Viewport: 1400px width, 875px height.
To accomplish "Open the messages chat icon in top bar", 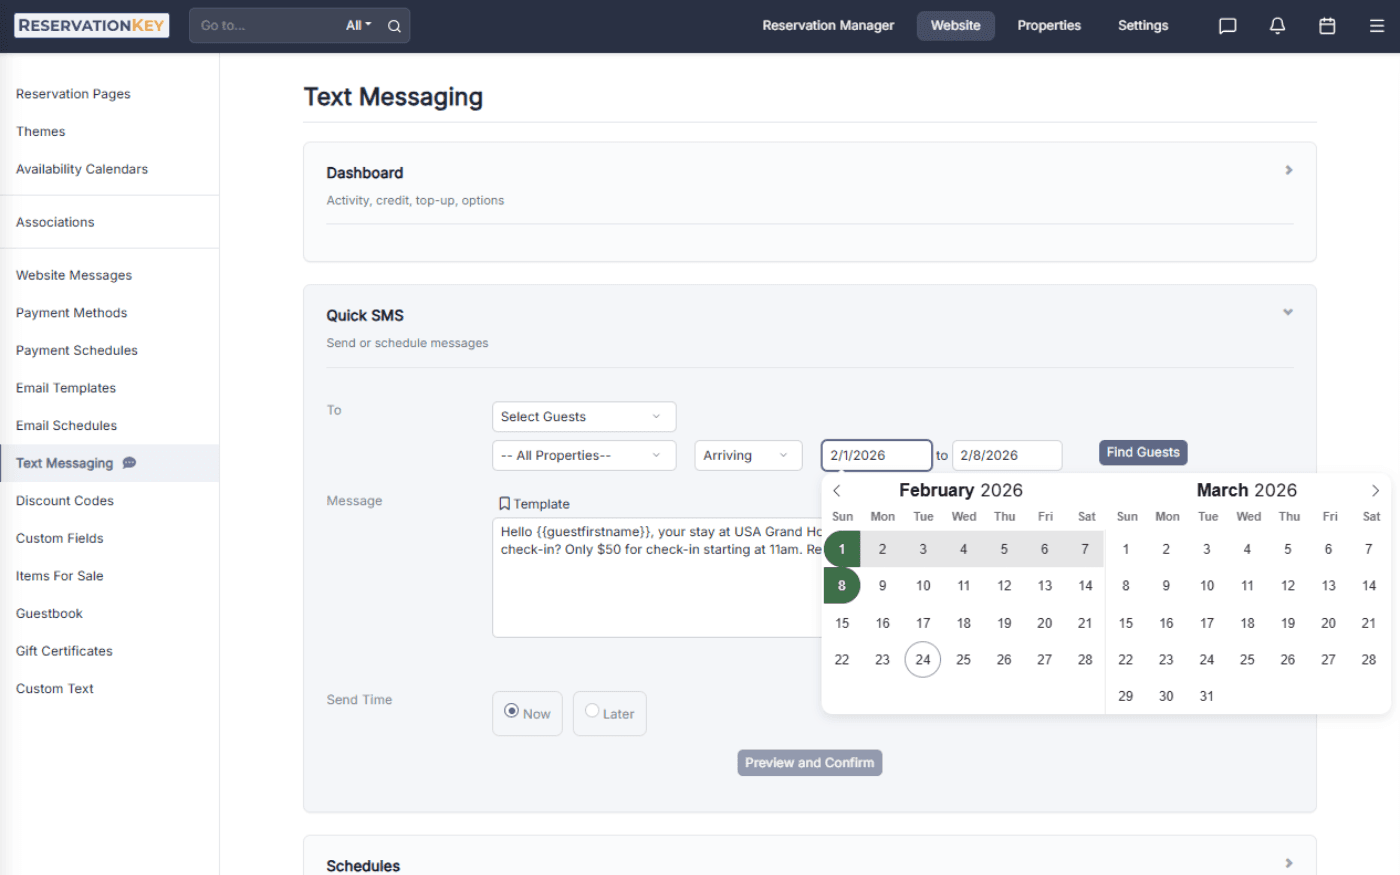I will pyautogui.click(x=1227, y=25).
